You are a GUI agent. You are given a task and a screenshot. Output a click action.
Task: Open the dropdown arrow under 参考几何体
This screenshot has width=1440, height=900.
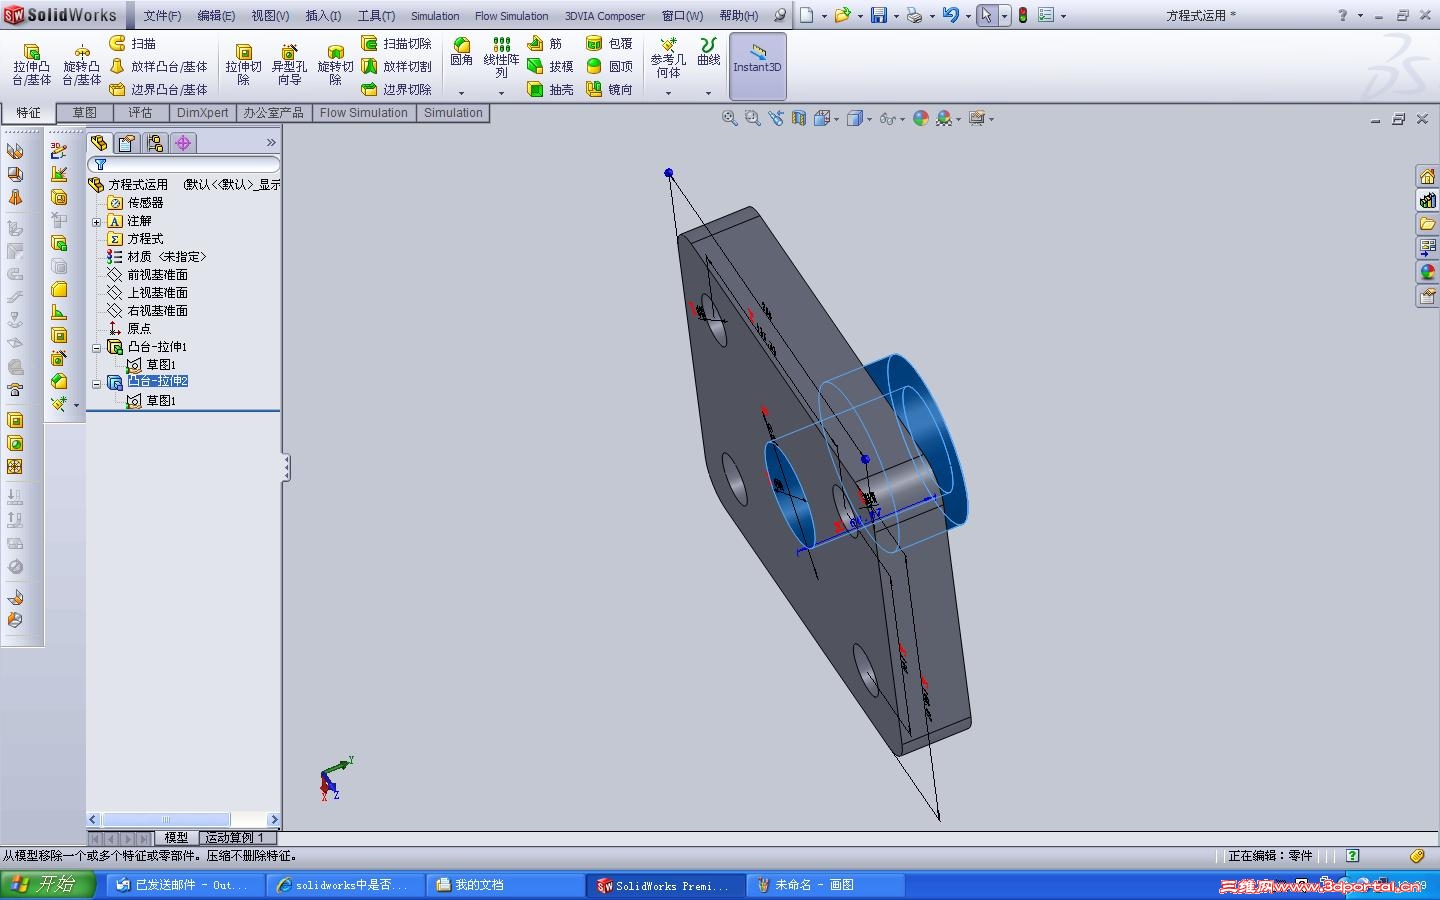[668, 93]
